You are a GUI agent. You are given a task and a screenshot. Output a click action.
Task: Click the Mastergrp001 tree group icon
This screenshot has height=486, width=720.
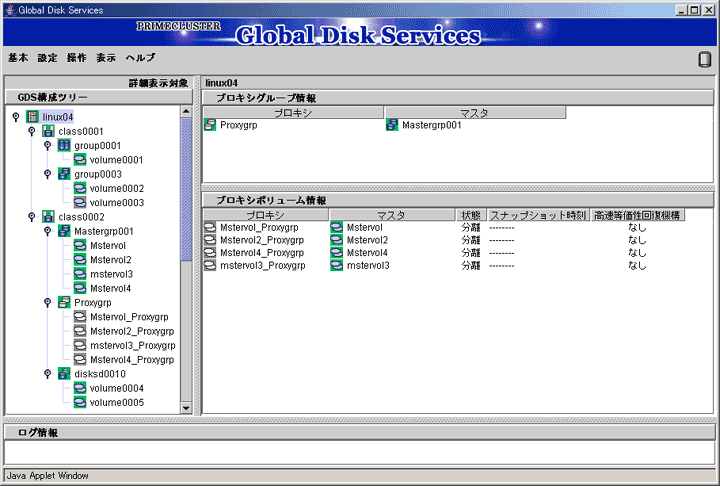coord(64,231)
